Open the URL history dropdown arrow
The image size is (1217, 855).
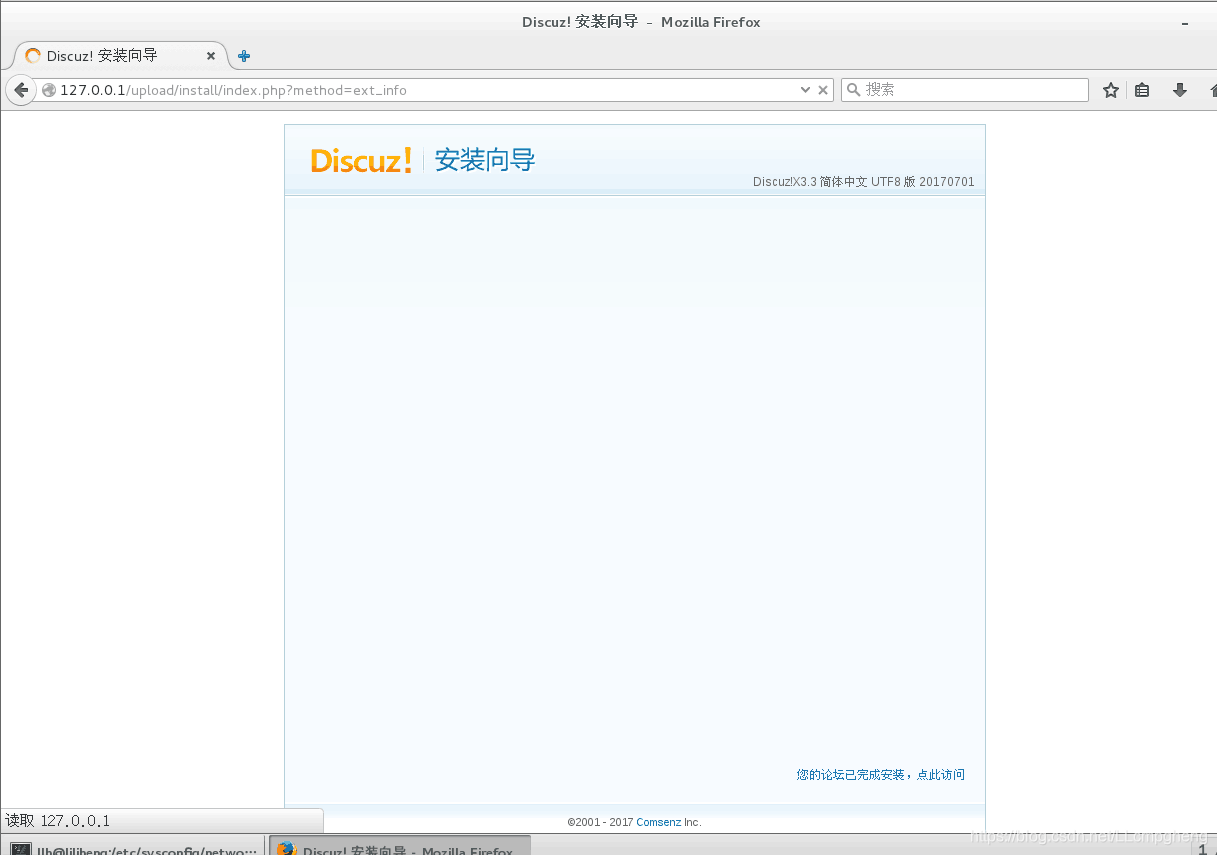[805, 90]
